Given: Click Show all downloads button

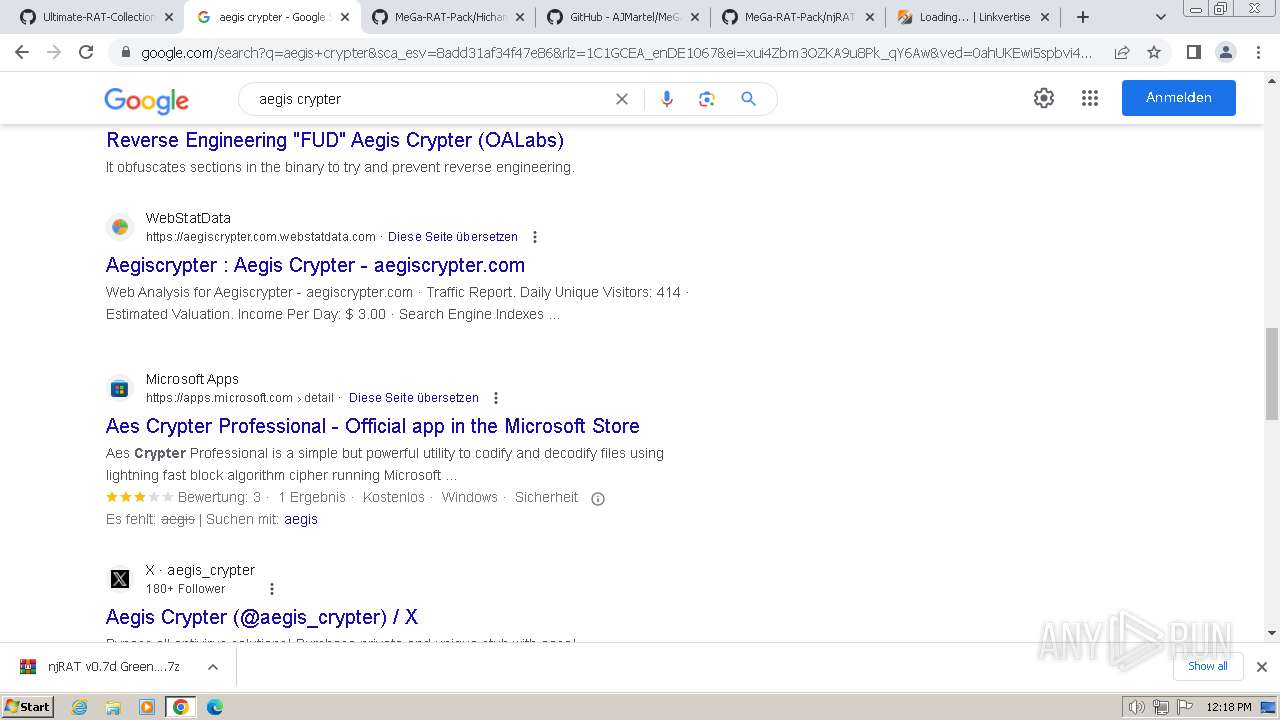Looking at the screenshot, I should (x=1207, y=666).
